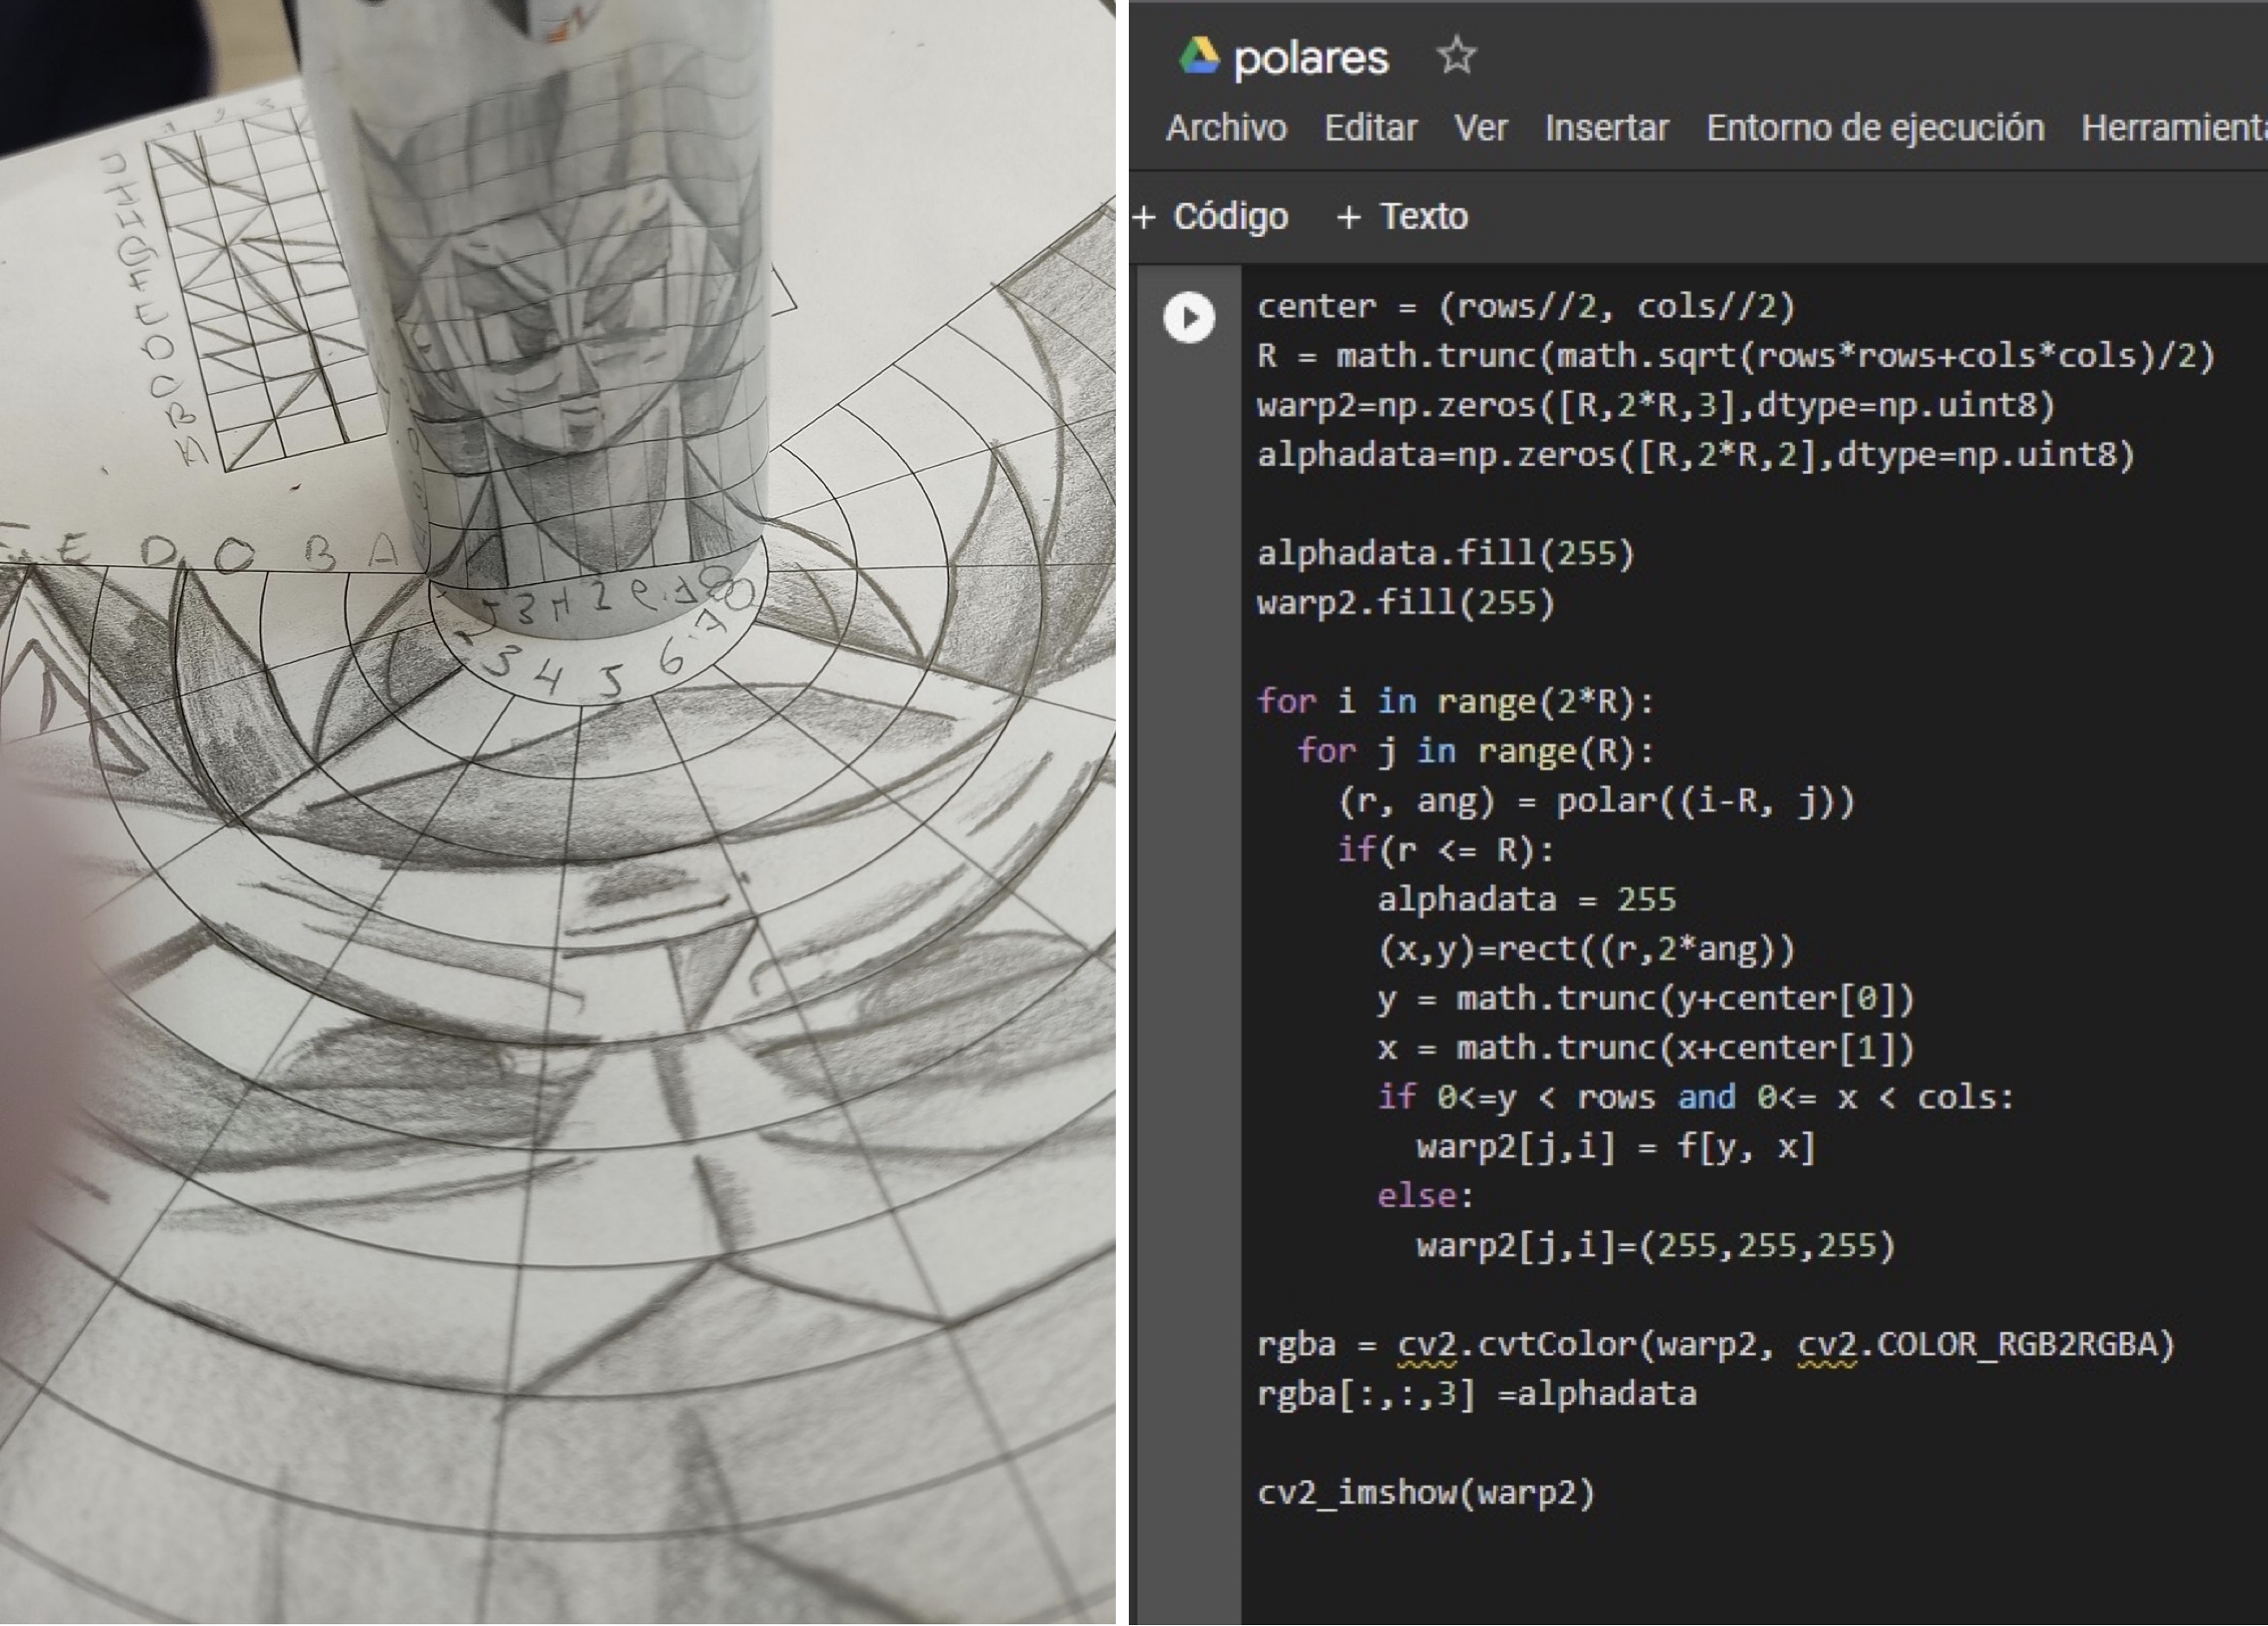
Task: Open the Entorno de ejecución menu
Action: click(x=1874, y=128)
